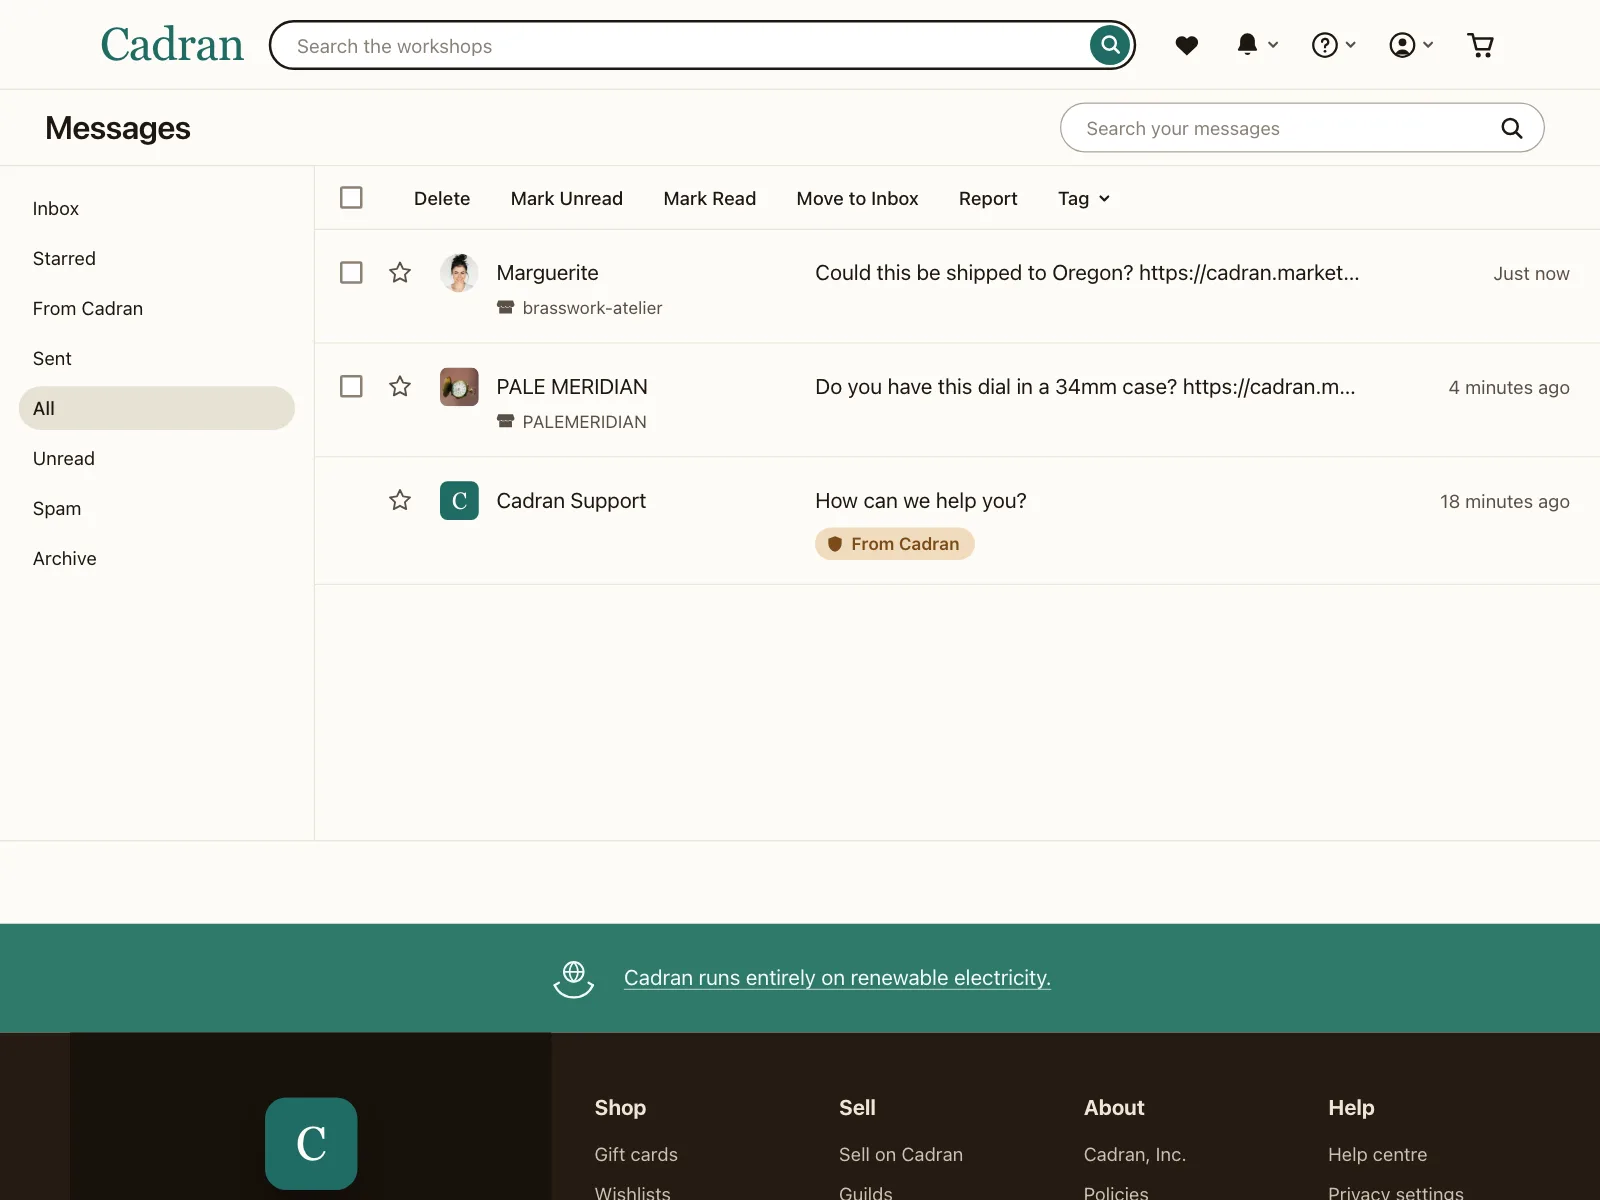Click the PALEMERIDIAN shop name

pyautogui.click(x=584, y=422)
